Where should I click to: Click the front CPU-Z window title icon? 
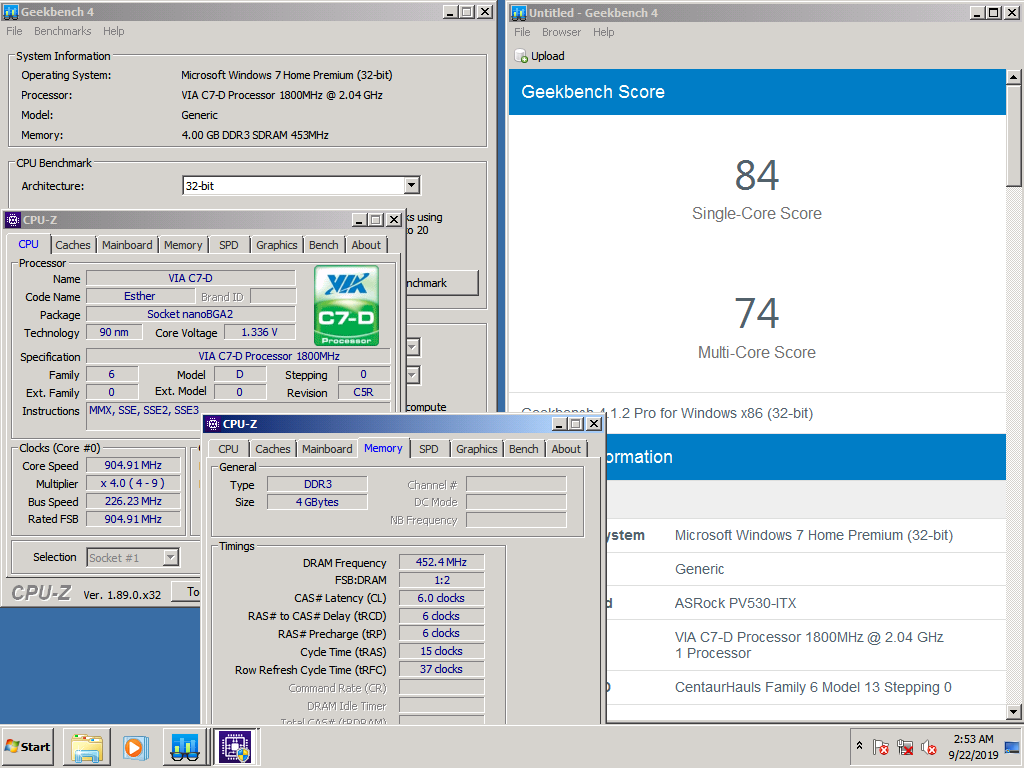pyautogui.click(x=213, y=424)
